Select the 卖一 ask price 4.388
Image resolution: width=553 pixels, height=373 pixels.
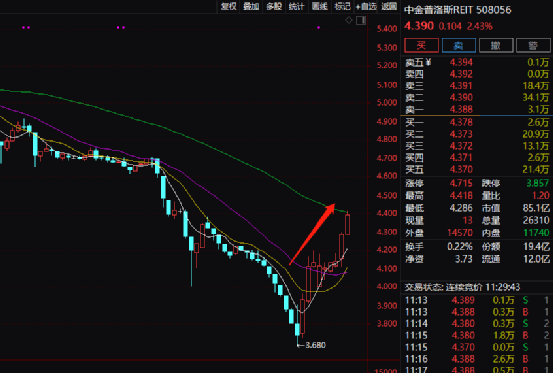[x=461, y=109]
